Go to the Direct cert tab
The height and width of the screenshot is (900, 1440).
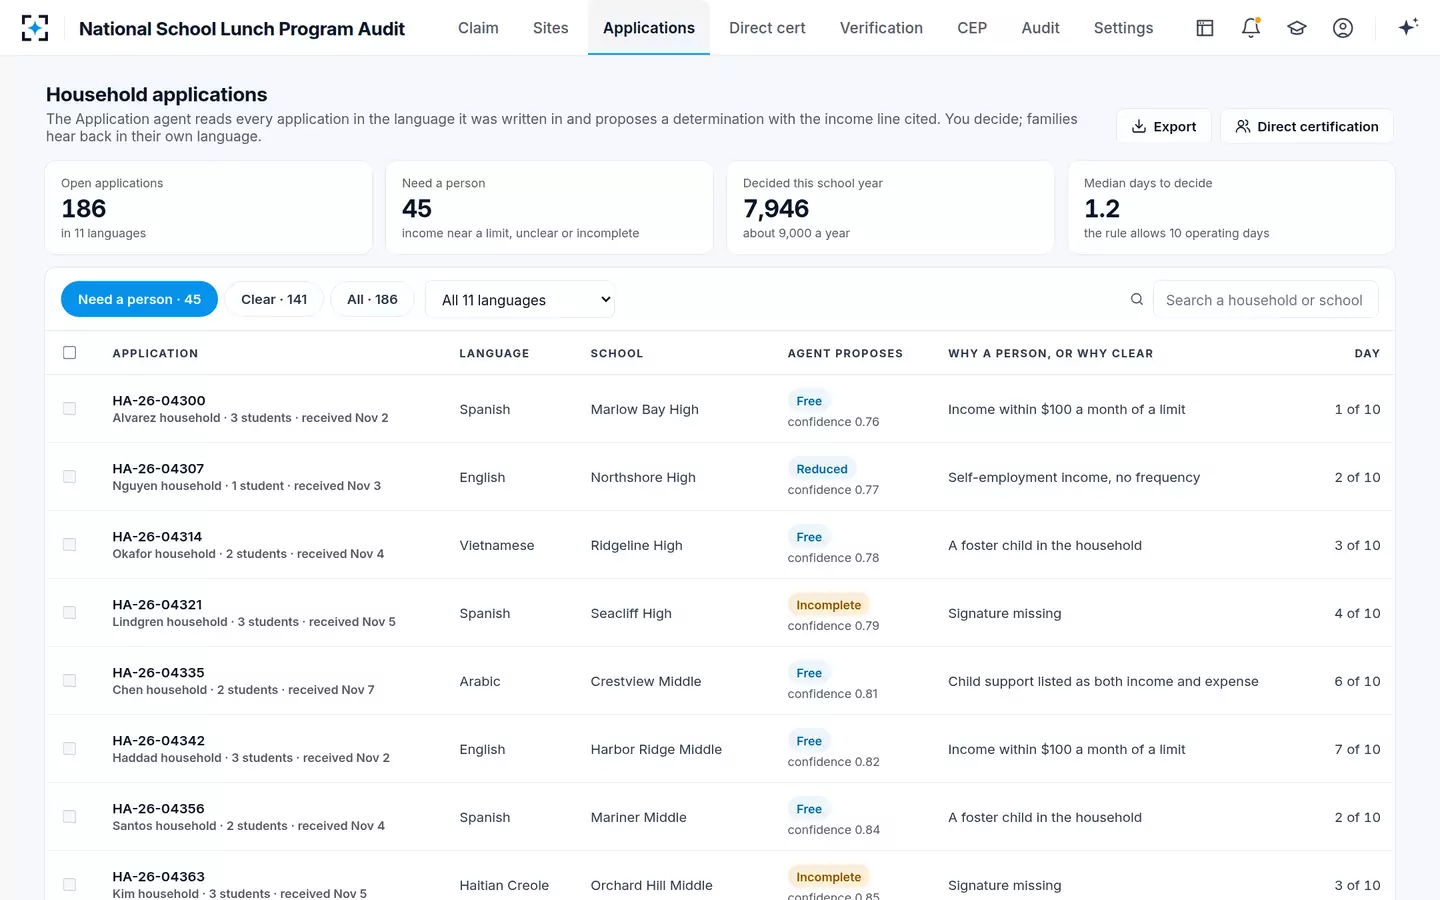(767, 28)
